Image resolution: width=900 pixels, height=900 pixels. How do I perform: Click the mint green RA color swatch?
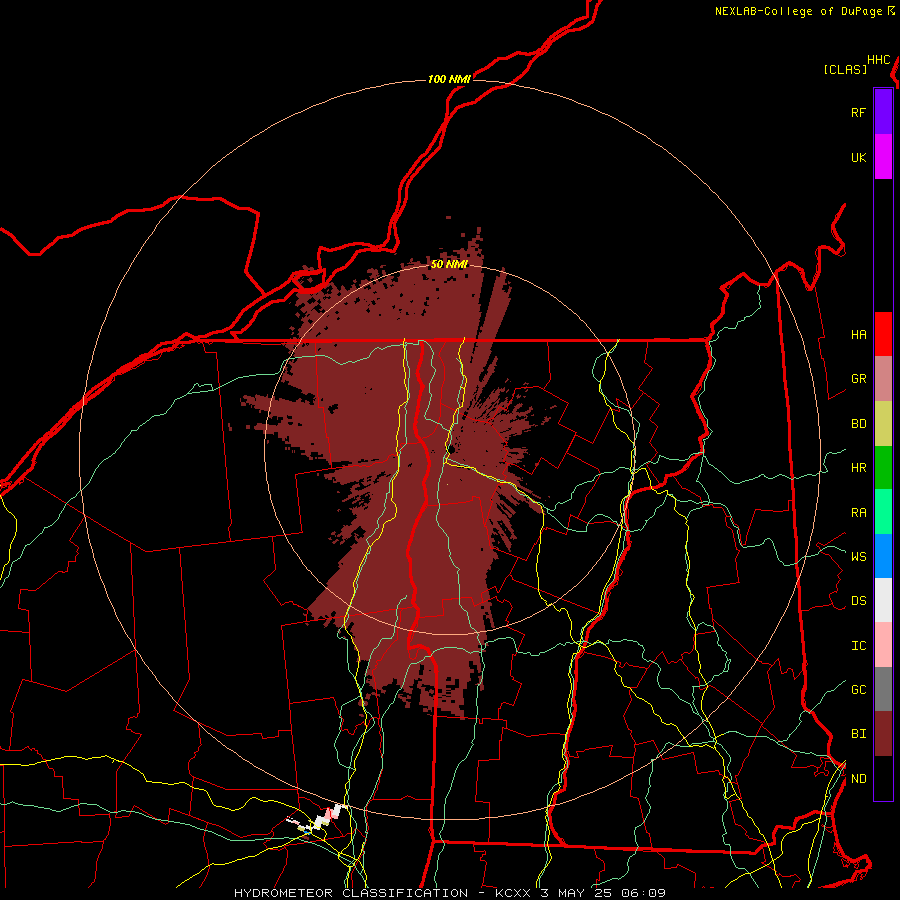coord(883,512)
